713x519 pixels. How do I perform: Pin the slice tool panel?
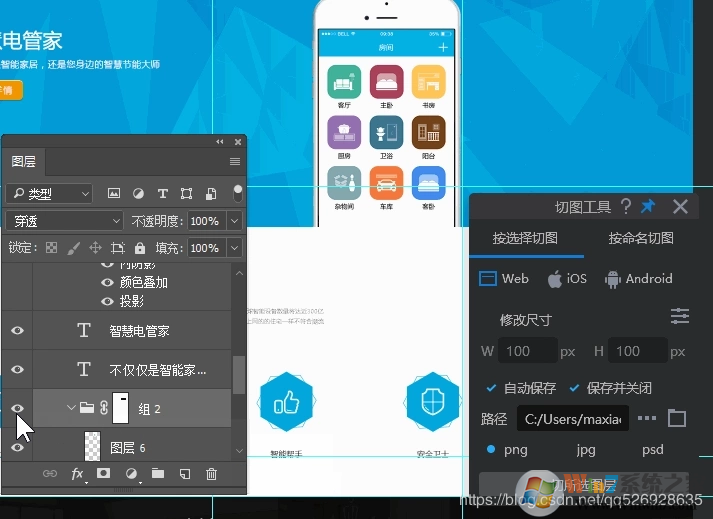tap(648, 207)
